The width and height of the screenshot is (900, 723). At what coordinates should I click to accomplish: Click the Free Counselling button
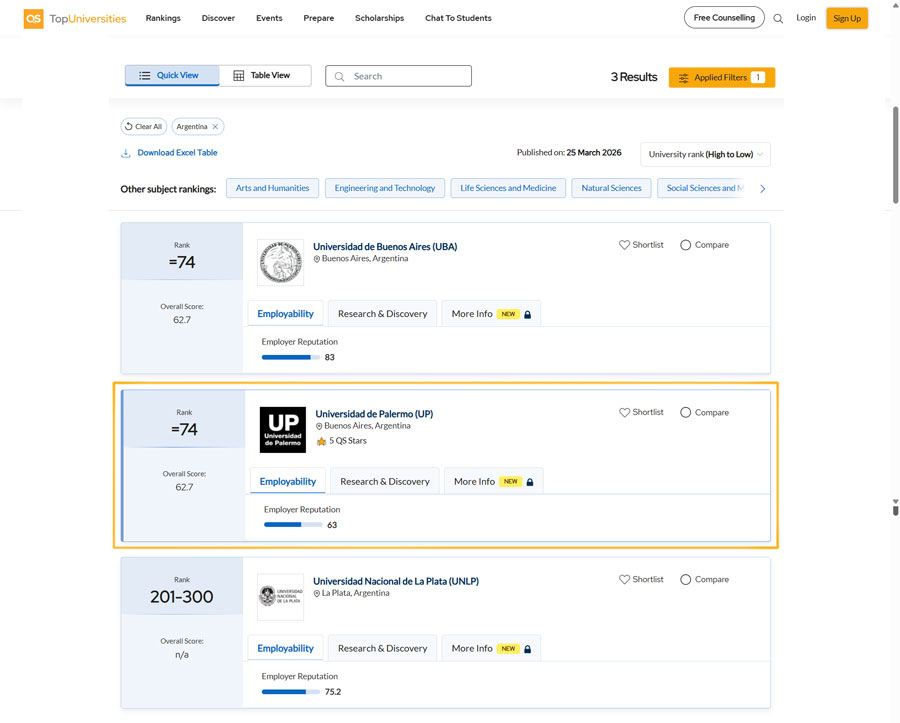724,18
